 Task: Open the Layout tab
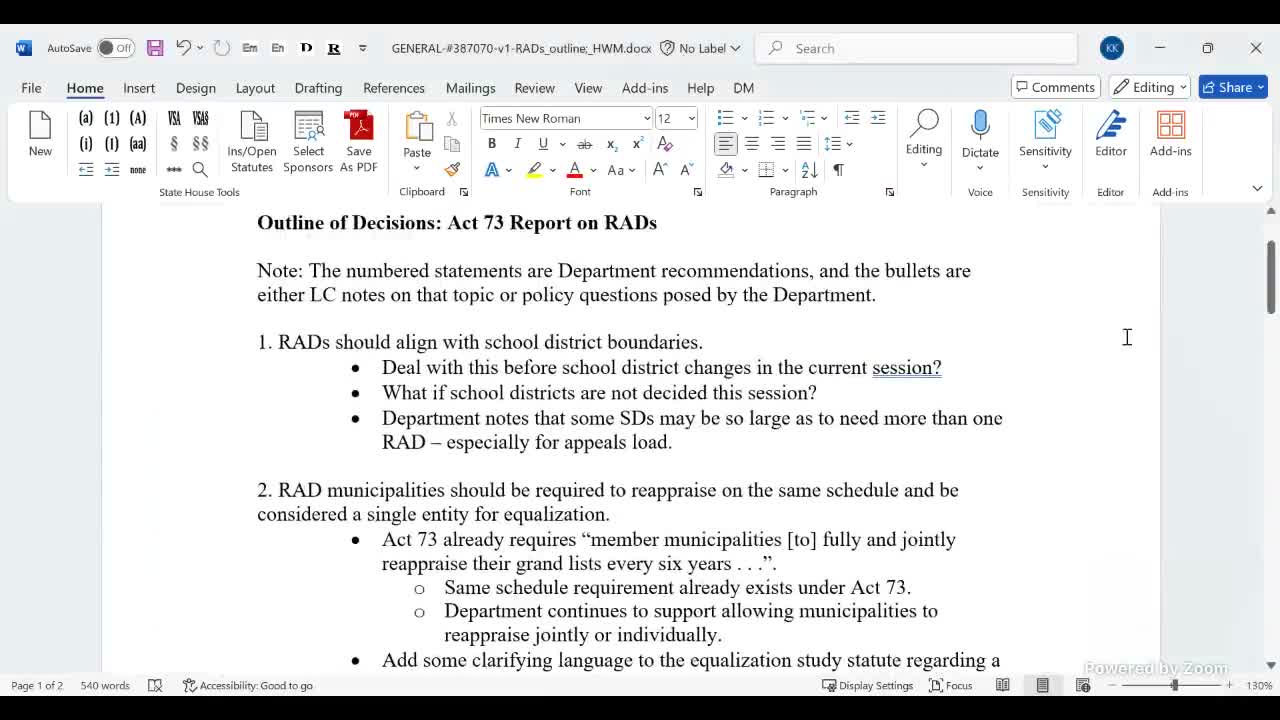pyautogui.click(x=255, y=88)
